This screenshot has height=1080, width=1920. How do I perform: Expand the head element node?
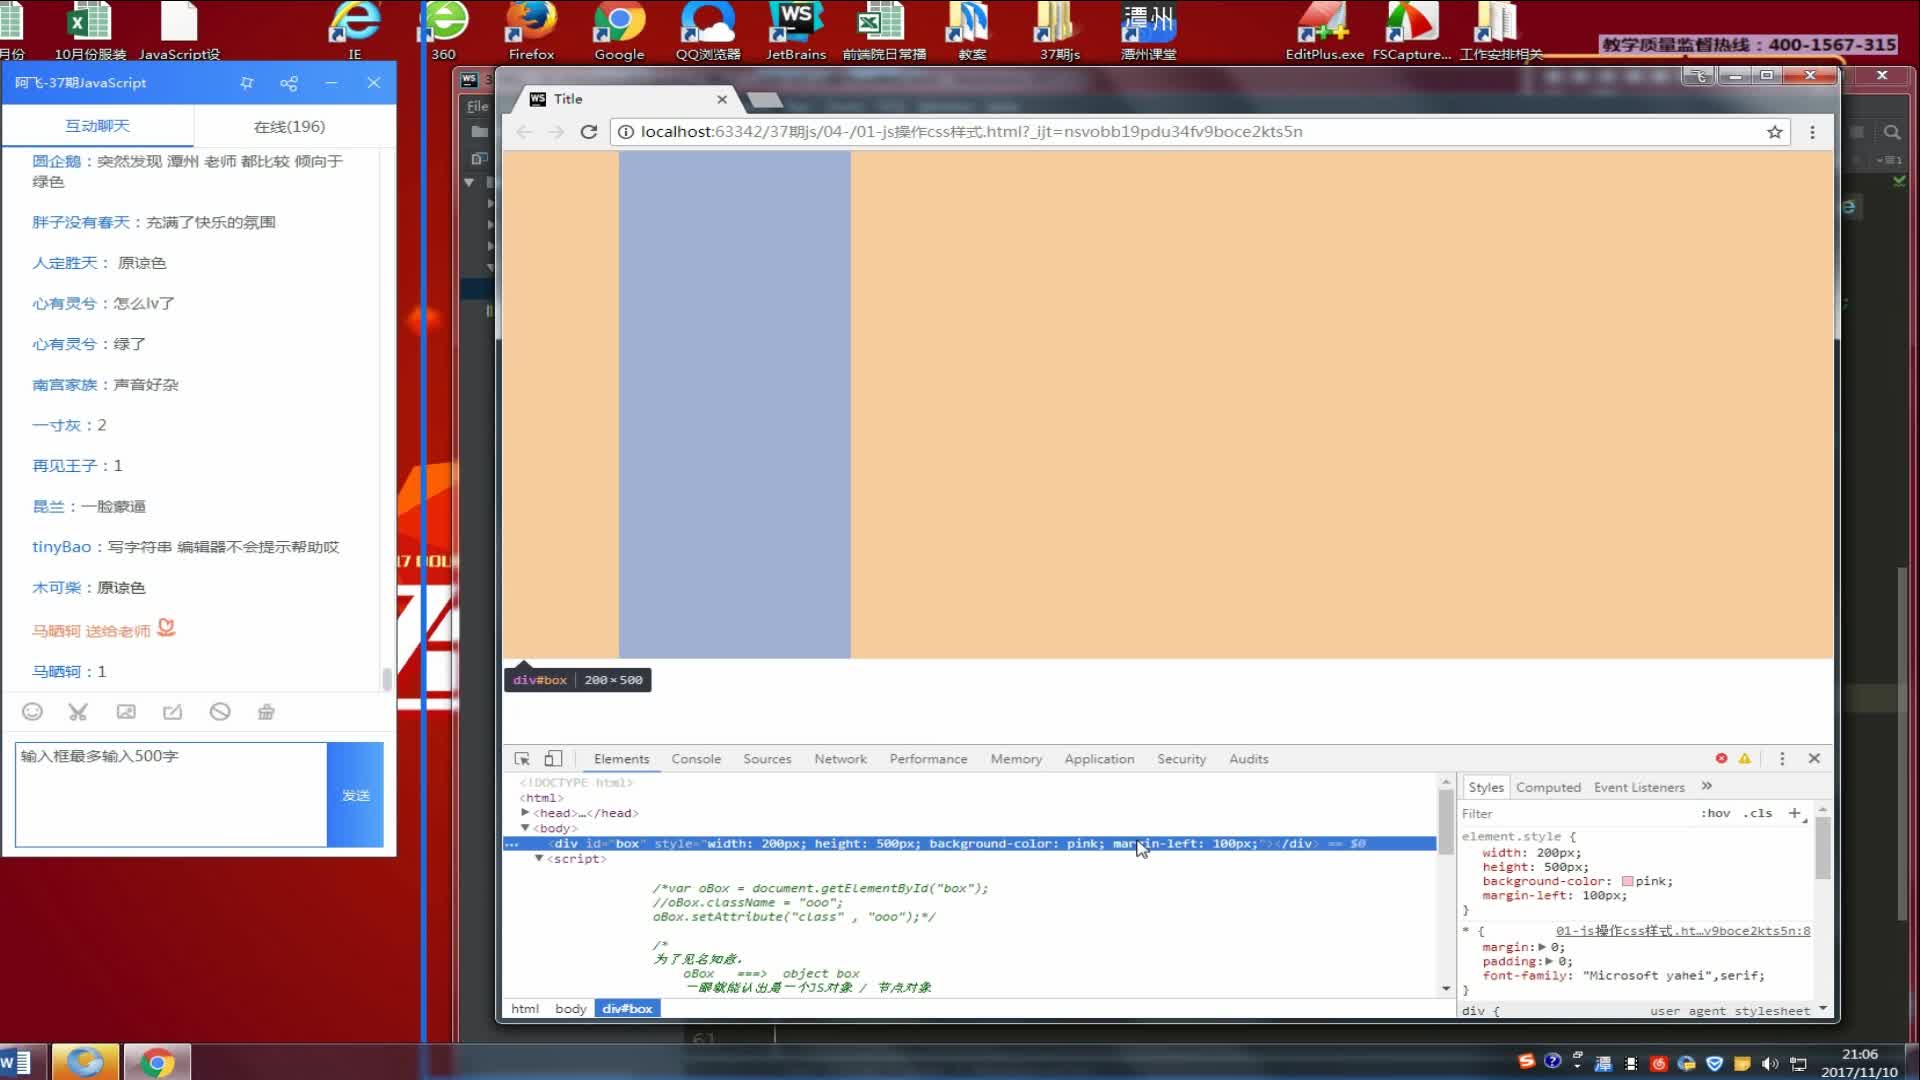[525, 813]
